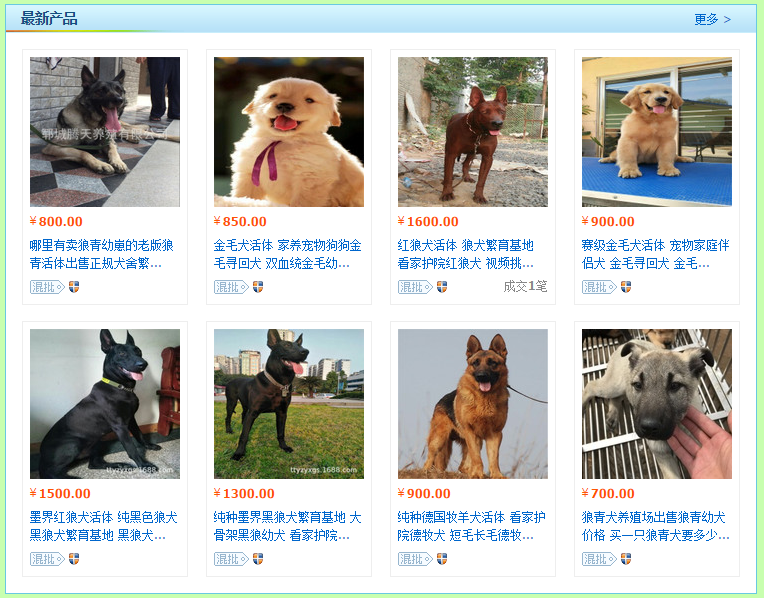
Task: Click the shield badge under the ¥850.00 golden puppy
Action: tap(258, 287)
